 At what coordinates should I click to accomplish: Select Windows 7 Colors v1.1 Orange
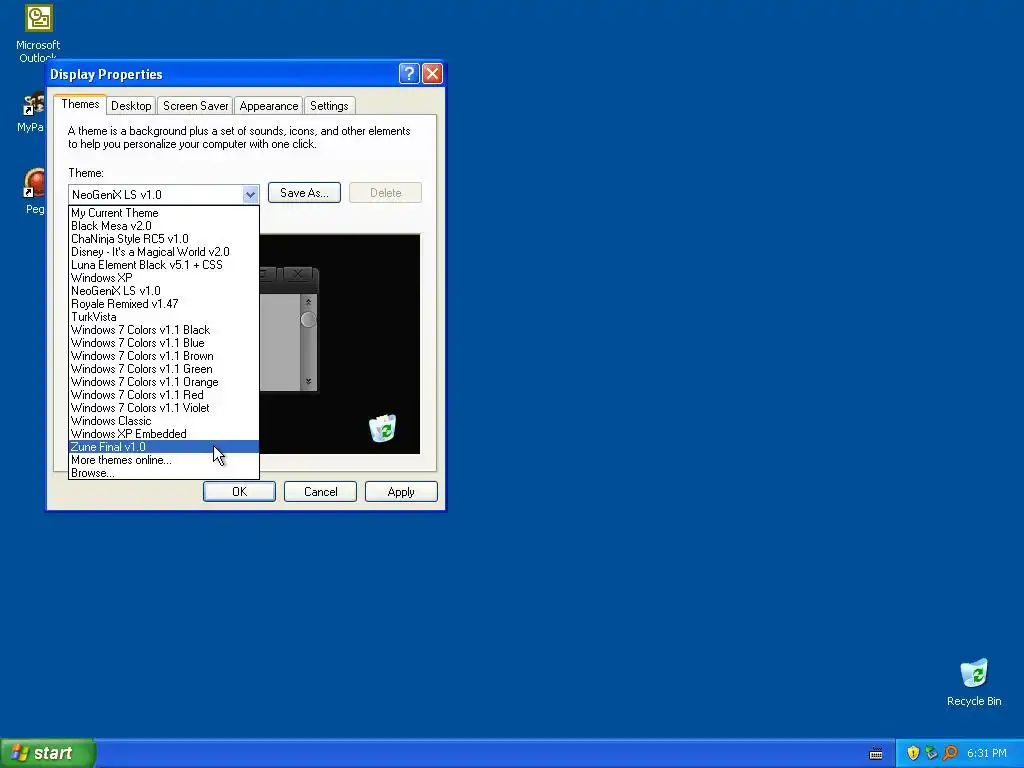[164, 383]
